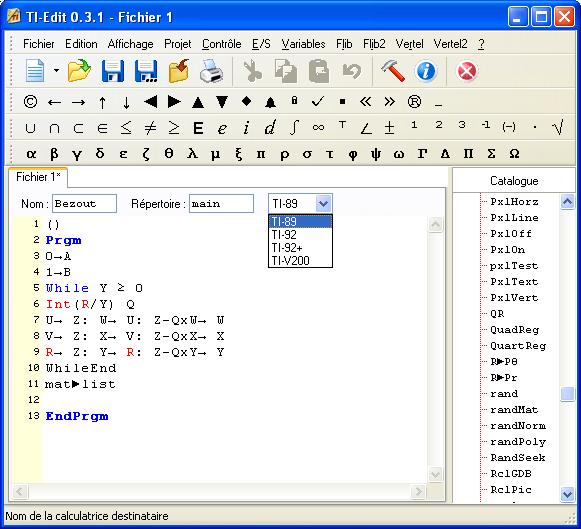Insert the store right arrow symbol
Image resolution: width=581 pixels, height=529 pixels.
(78, 103)
